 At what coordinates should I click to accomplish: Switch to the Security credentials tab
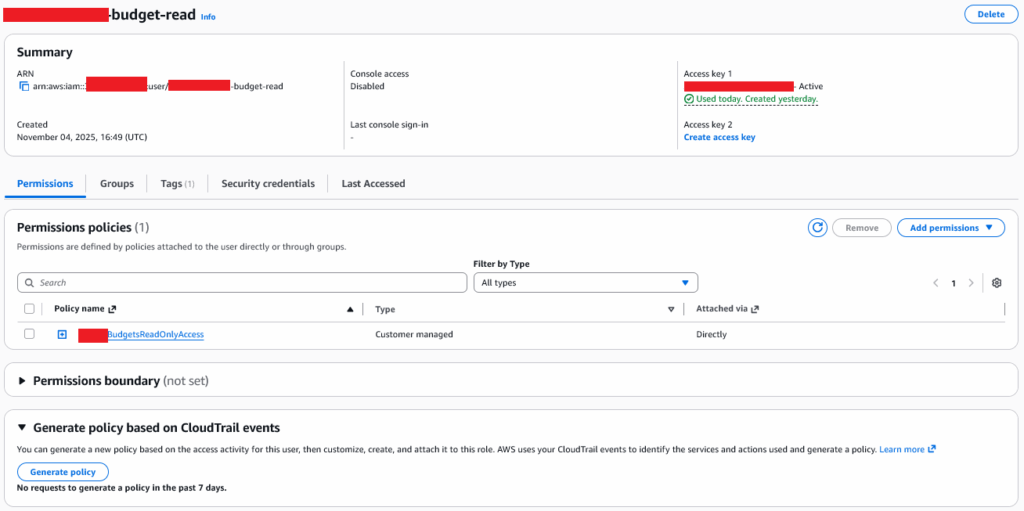268,184
